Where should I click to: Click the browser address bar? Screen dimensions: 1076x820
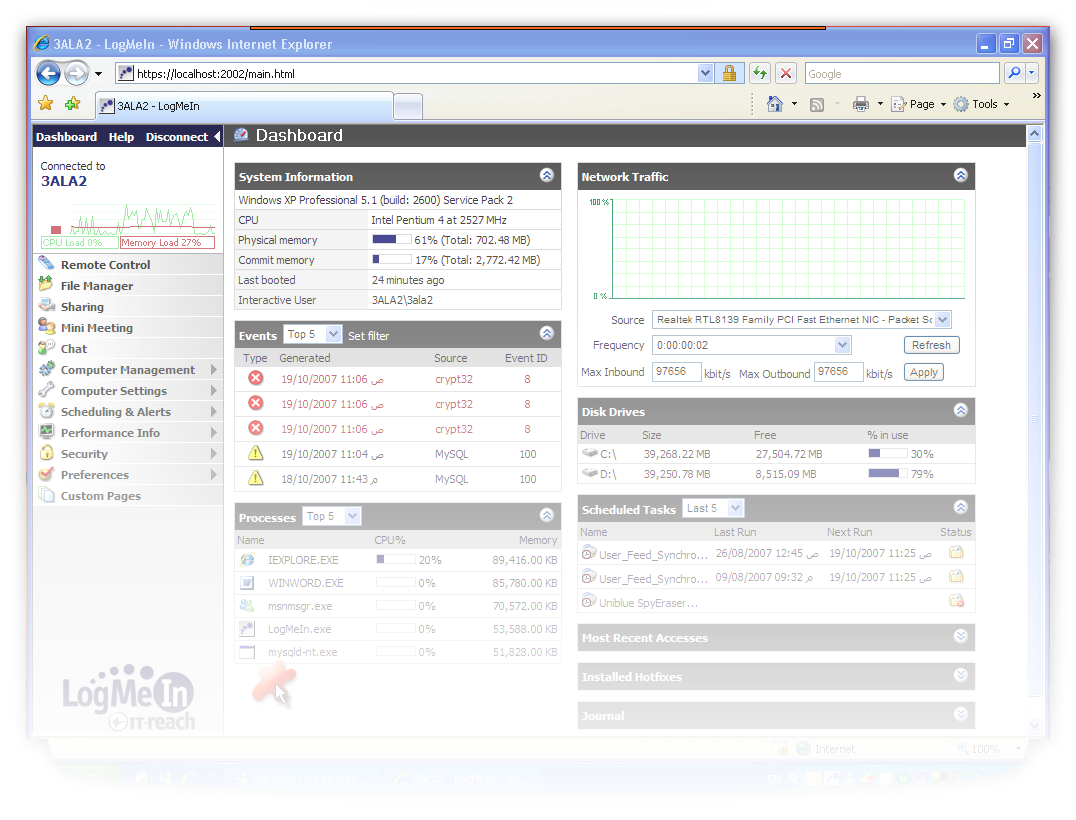tap(414, 73)
